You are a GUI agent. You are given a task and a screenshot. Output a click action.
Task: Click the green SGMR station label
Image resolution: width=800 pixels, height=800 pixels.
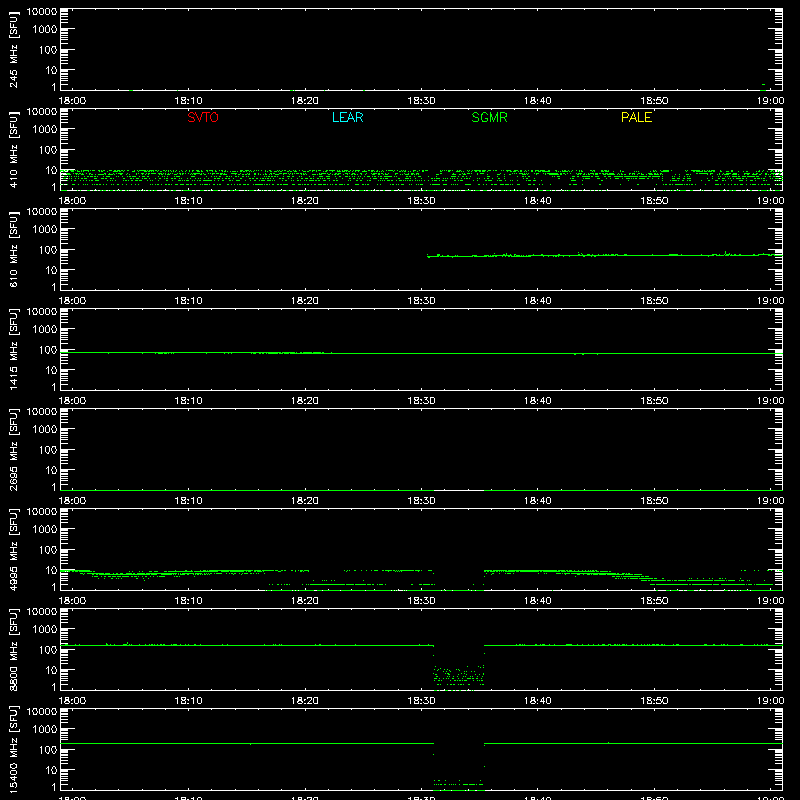coord(489,117)
